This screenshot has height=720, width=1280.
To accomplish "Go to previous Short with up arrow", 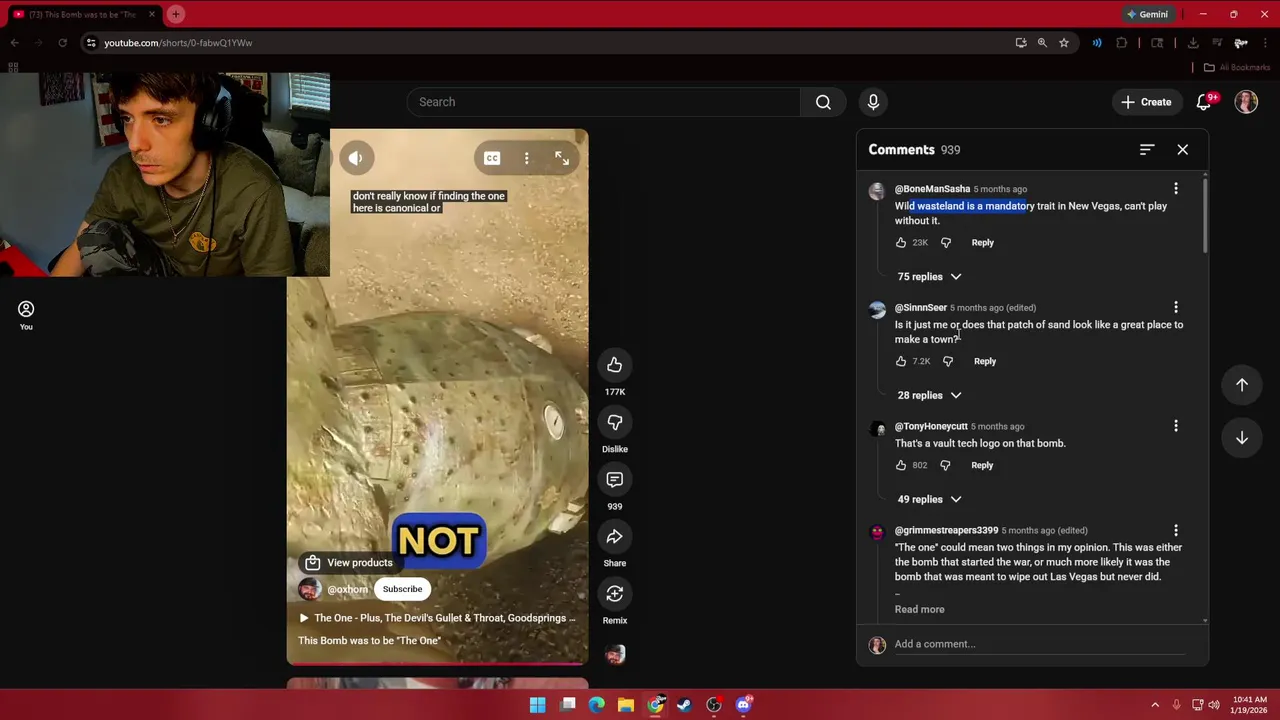I will pyautogui.click(x=1242, y=384).
